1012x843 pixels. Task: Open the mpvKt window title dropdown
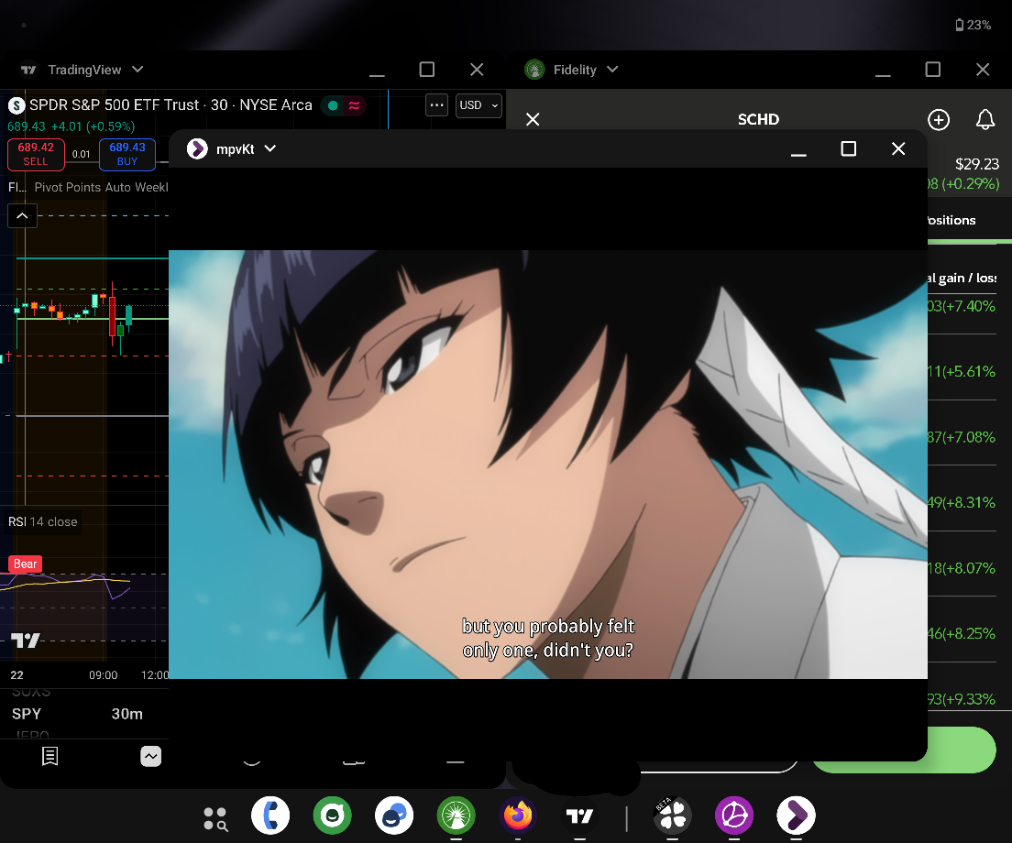point(270,148)
